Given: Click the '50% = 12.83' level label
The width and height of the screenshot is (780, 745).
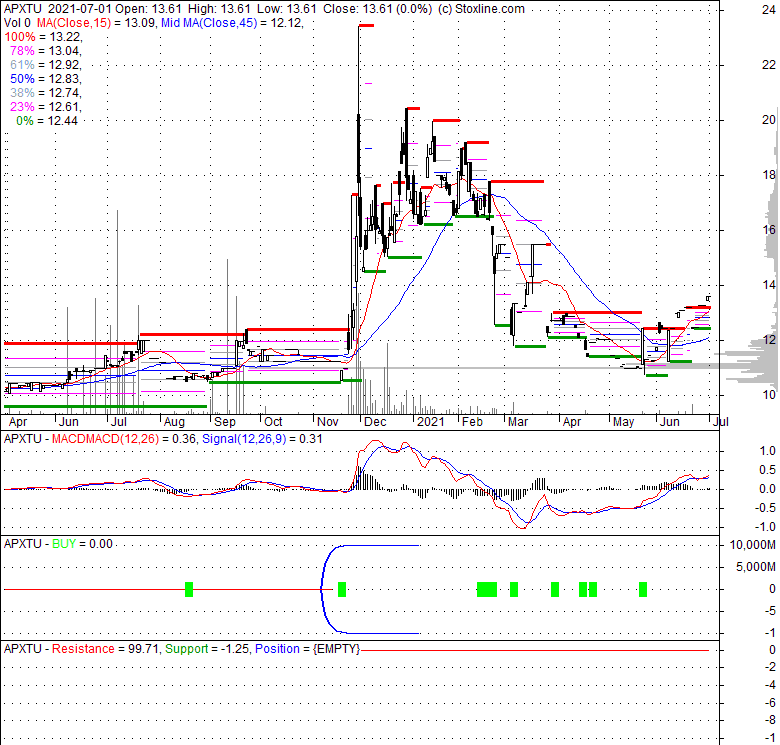Looking at the screenshot, I should point(46,79).
